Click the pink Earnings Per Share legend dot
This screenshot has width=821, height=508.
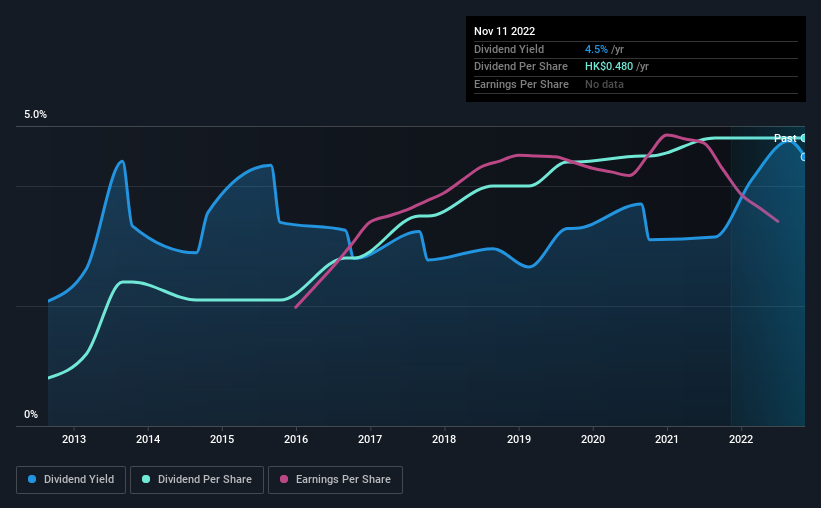[x=284, y=479]
